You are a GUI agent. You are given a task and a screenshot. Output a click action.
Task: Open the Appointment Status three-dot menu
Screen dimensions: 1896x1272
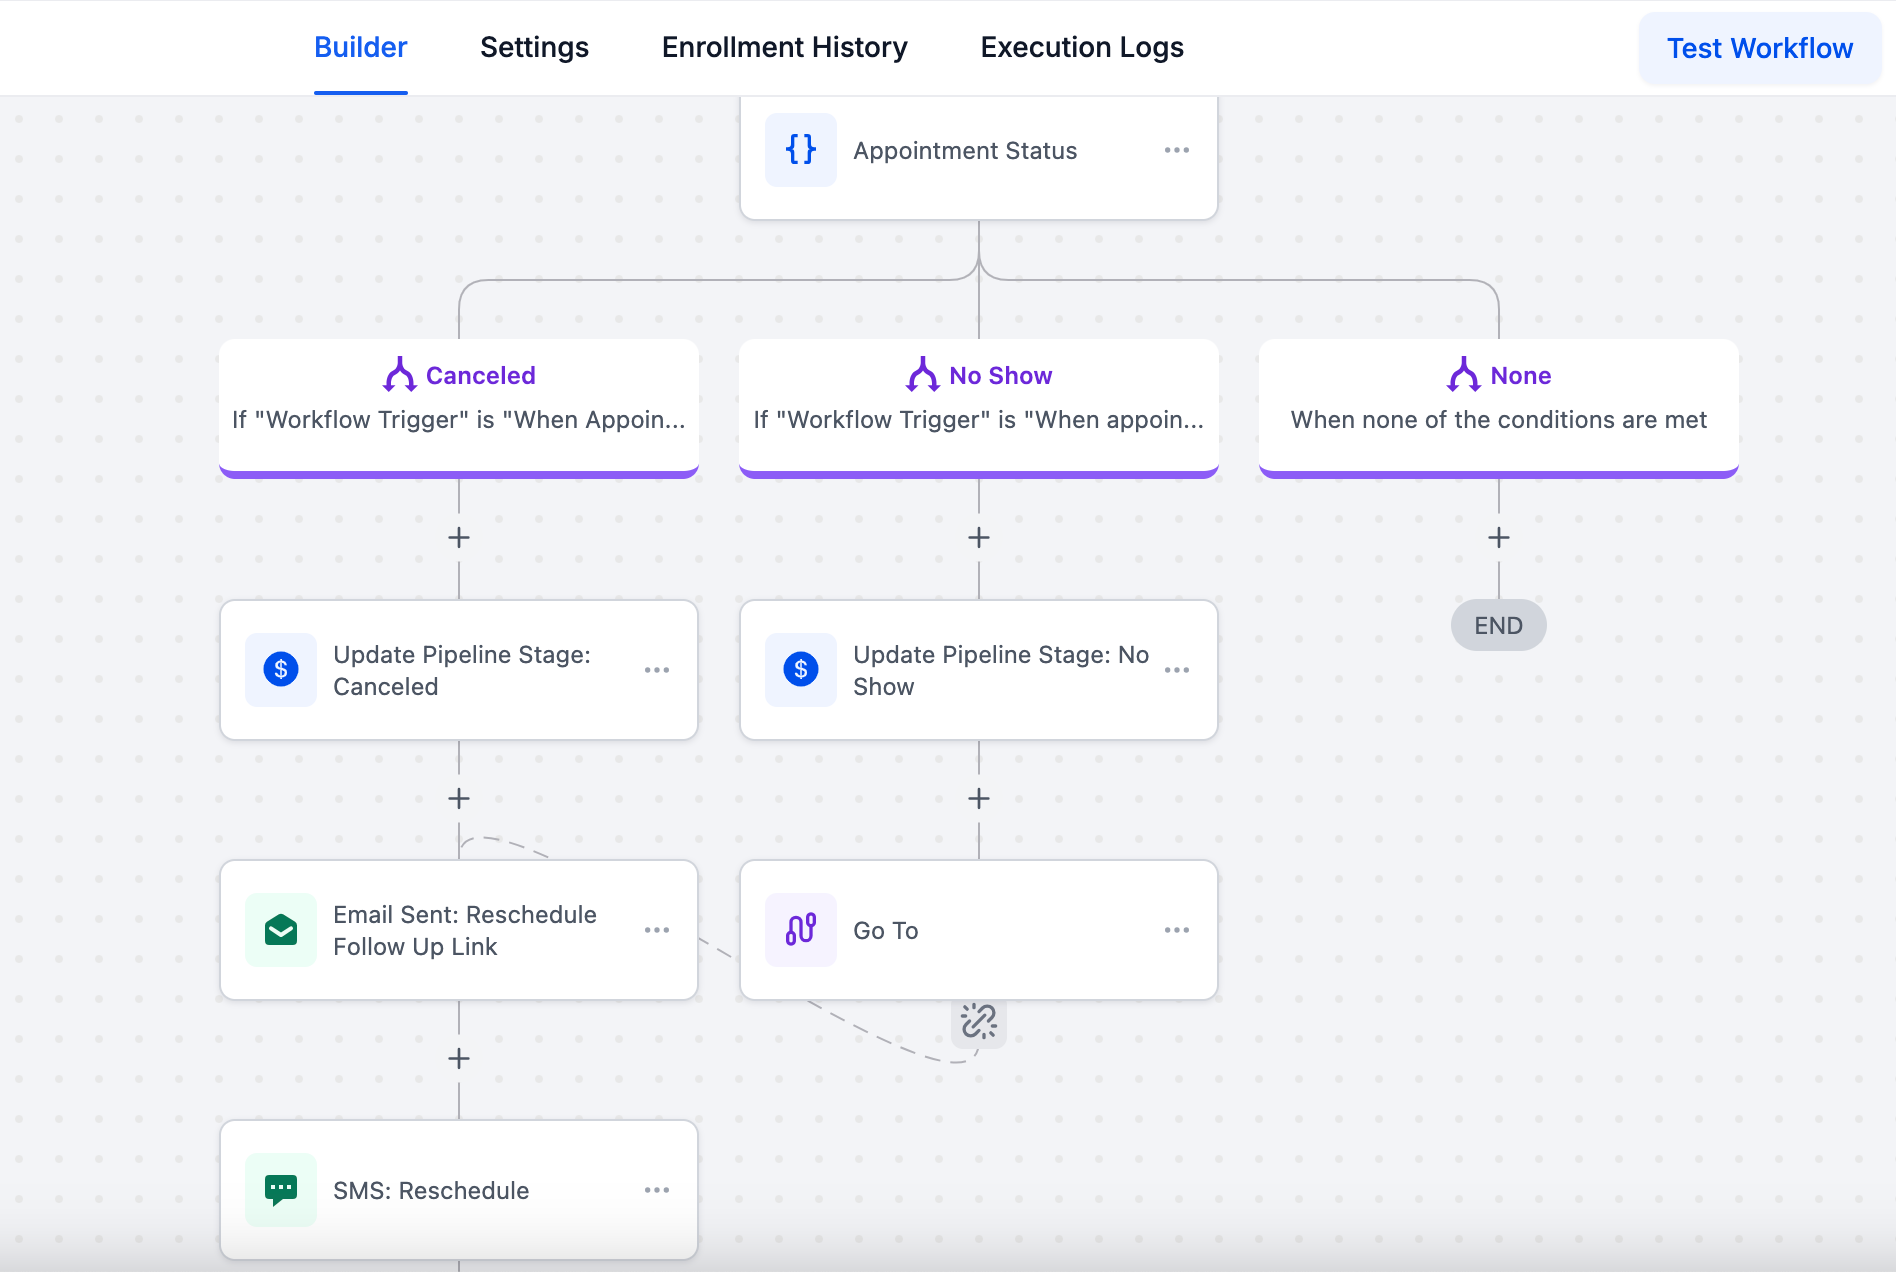(x=1177, y=150)
